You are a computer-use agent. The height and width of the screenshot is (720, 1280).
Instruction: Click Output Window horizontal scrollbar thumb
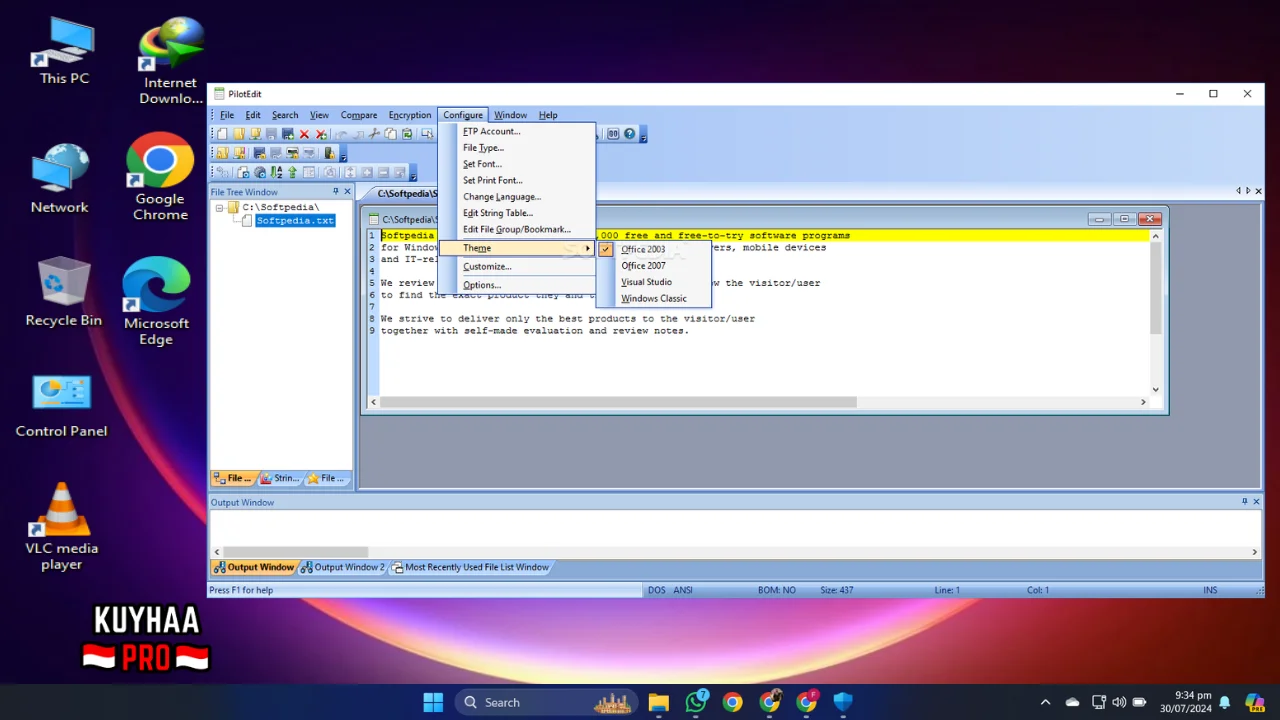pos(295,552)
